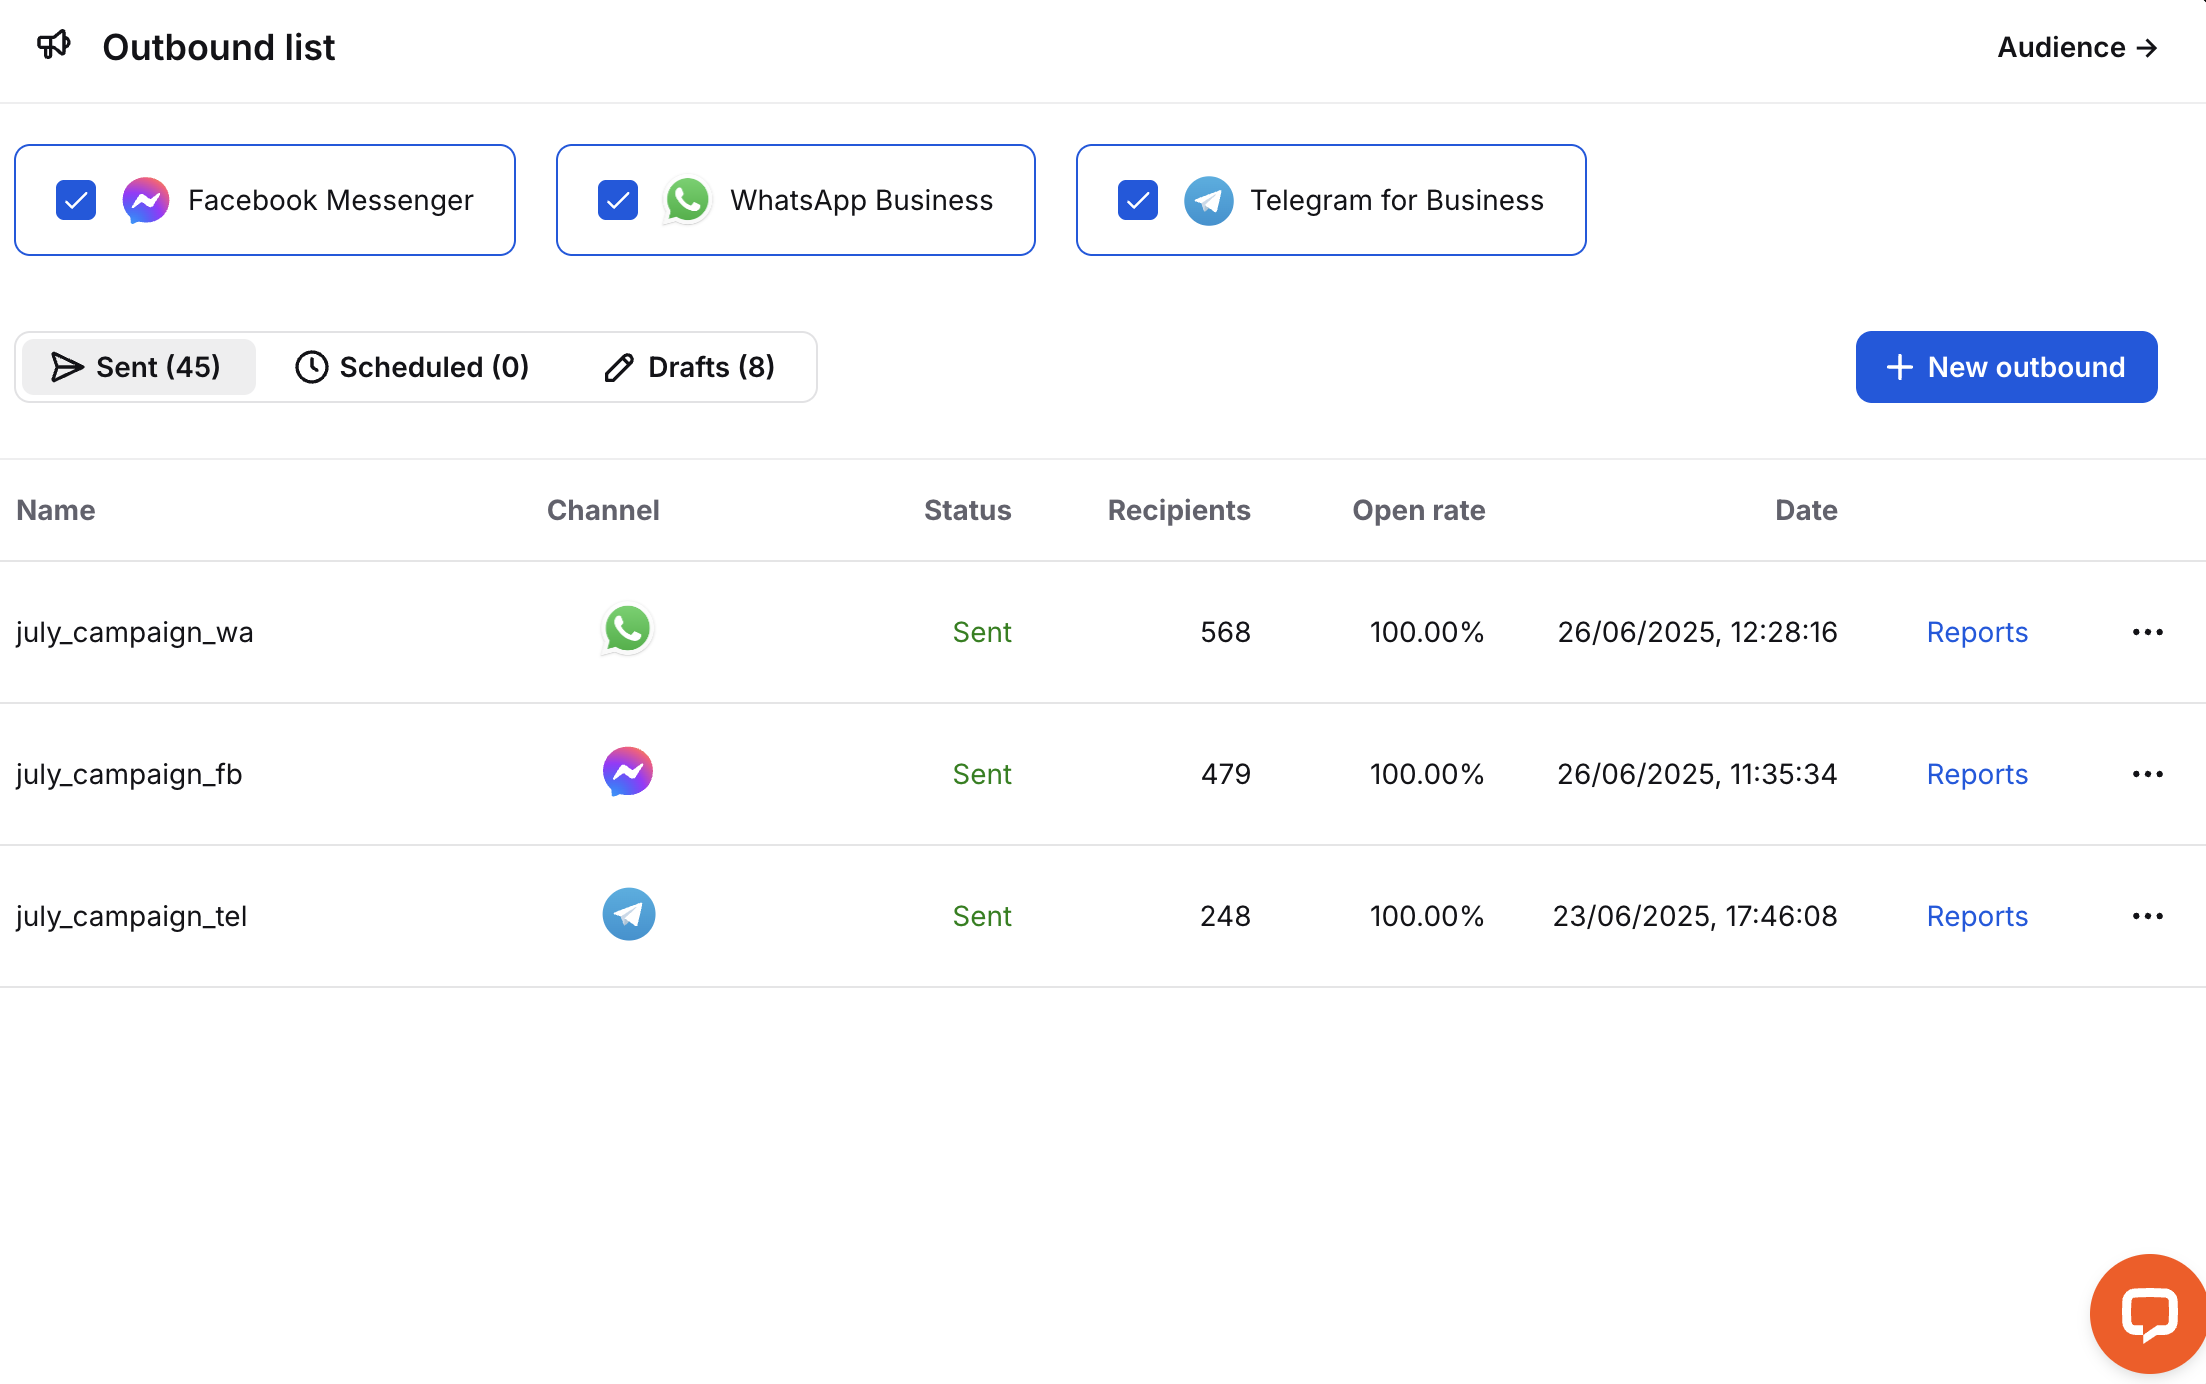Go to Audience page link

pyautogui.click(x=2077, y=47)
